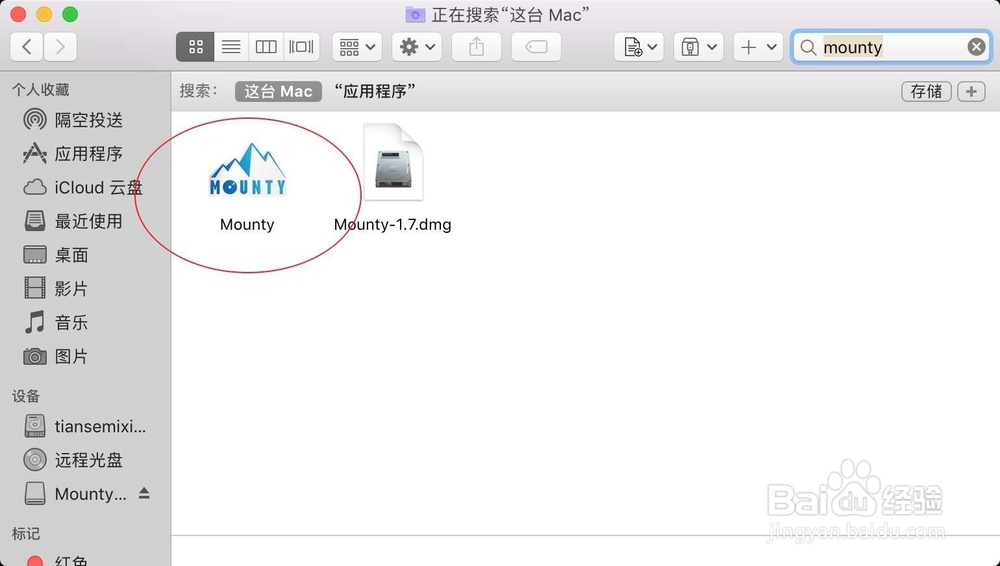Select the tiansemixi... disk in sidebar
The width and height of the screenshot is (1000, 566).
pyautogui.click(x=85, y=426)
